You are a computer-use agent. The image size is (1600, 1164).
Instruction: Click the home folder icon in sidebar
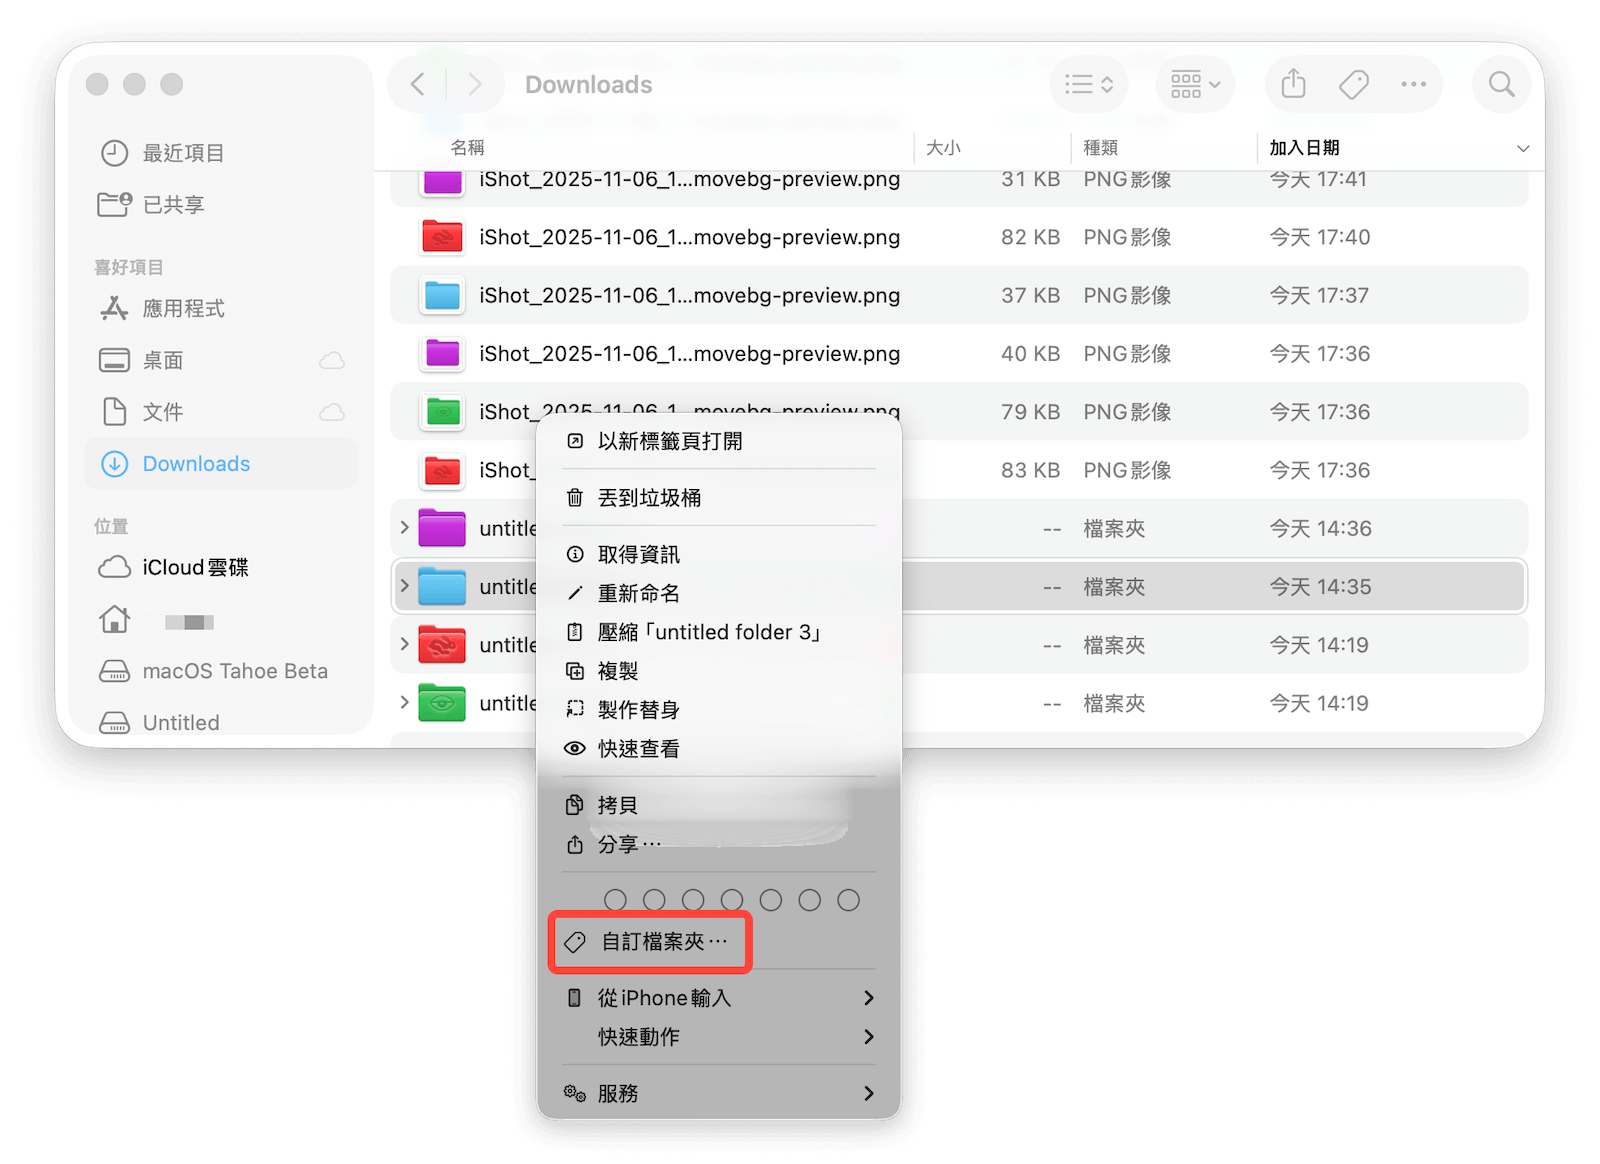click(115, 620)
